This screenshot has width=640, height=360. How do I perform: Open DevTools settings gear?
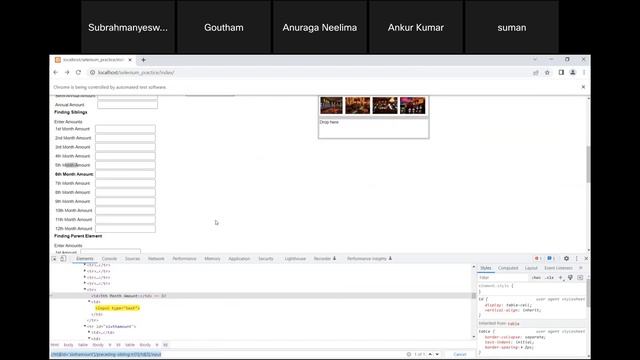566,258
